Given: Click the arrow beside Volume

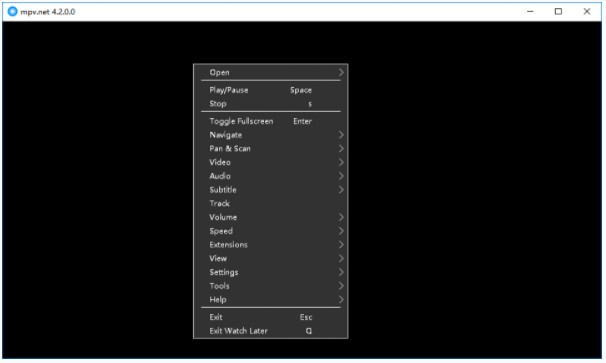Looking at the screenshot, I should point(341,217).
